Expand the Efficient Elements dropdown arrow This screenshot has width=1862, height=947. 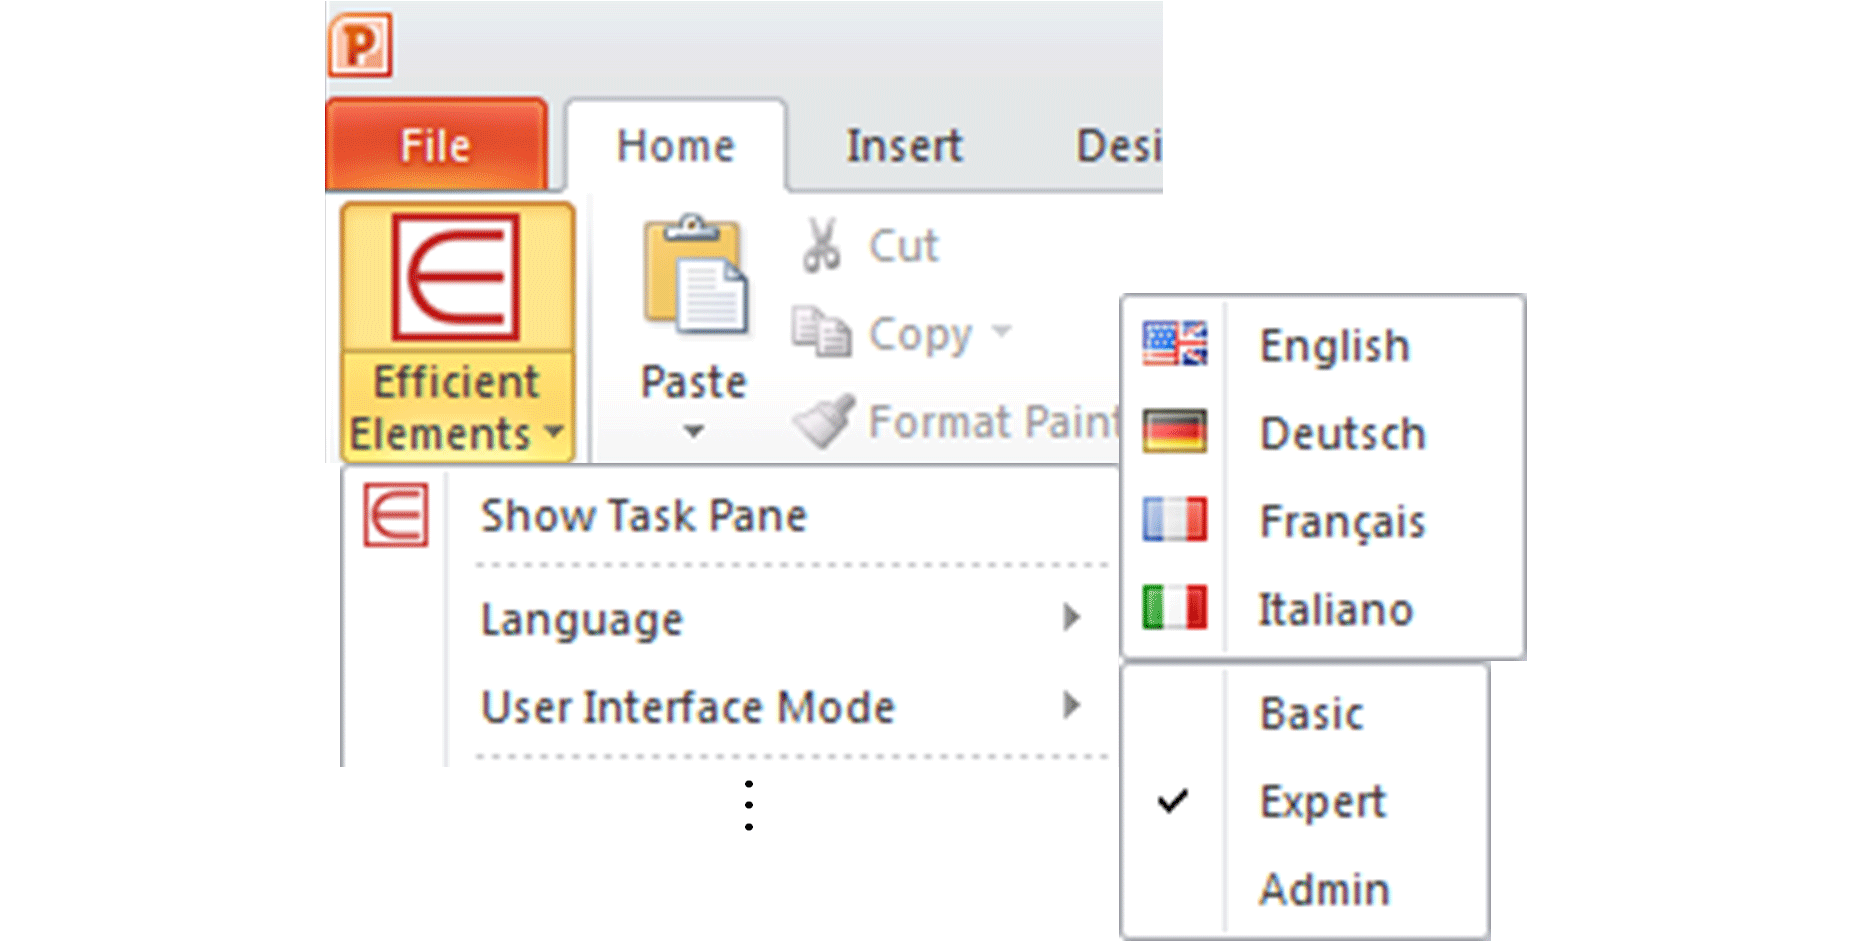click(x=554, y=432)
